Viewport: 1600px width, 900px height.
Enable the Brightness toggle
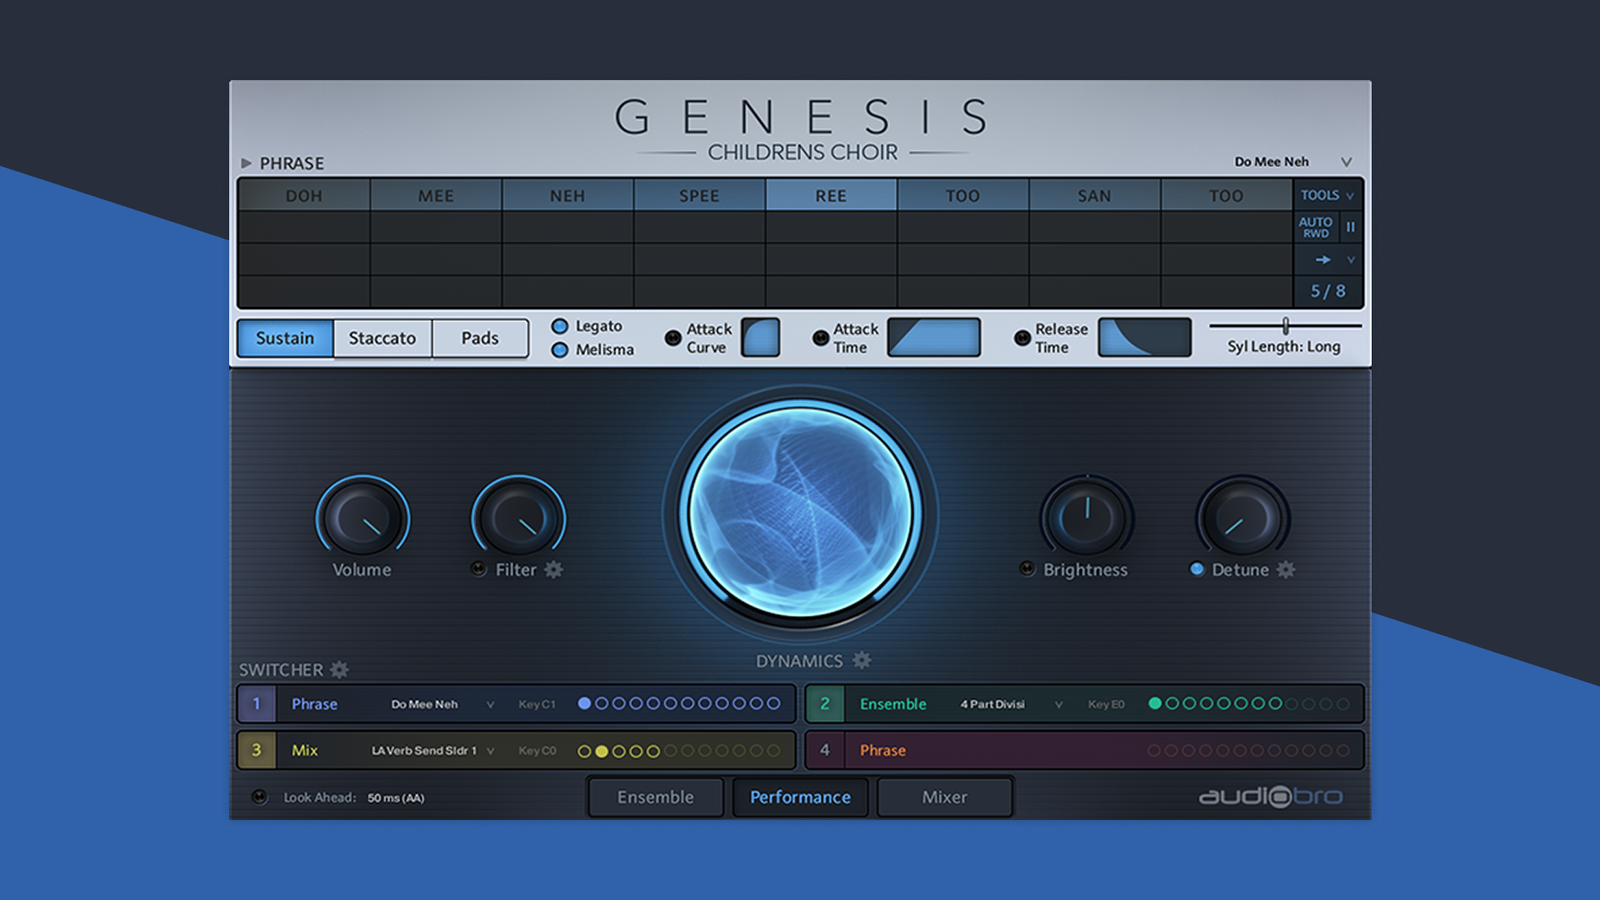click(1027, 569)
